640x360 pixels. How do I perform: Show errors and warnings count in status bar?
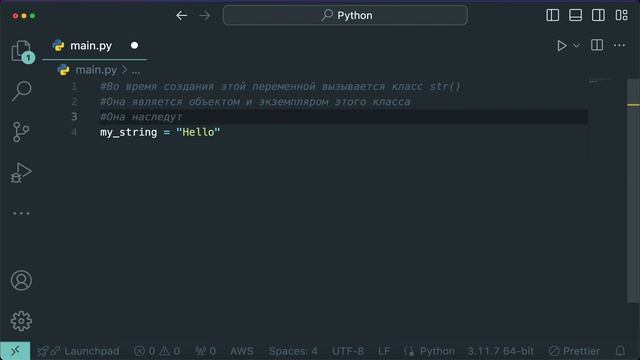click(157, 351)
